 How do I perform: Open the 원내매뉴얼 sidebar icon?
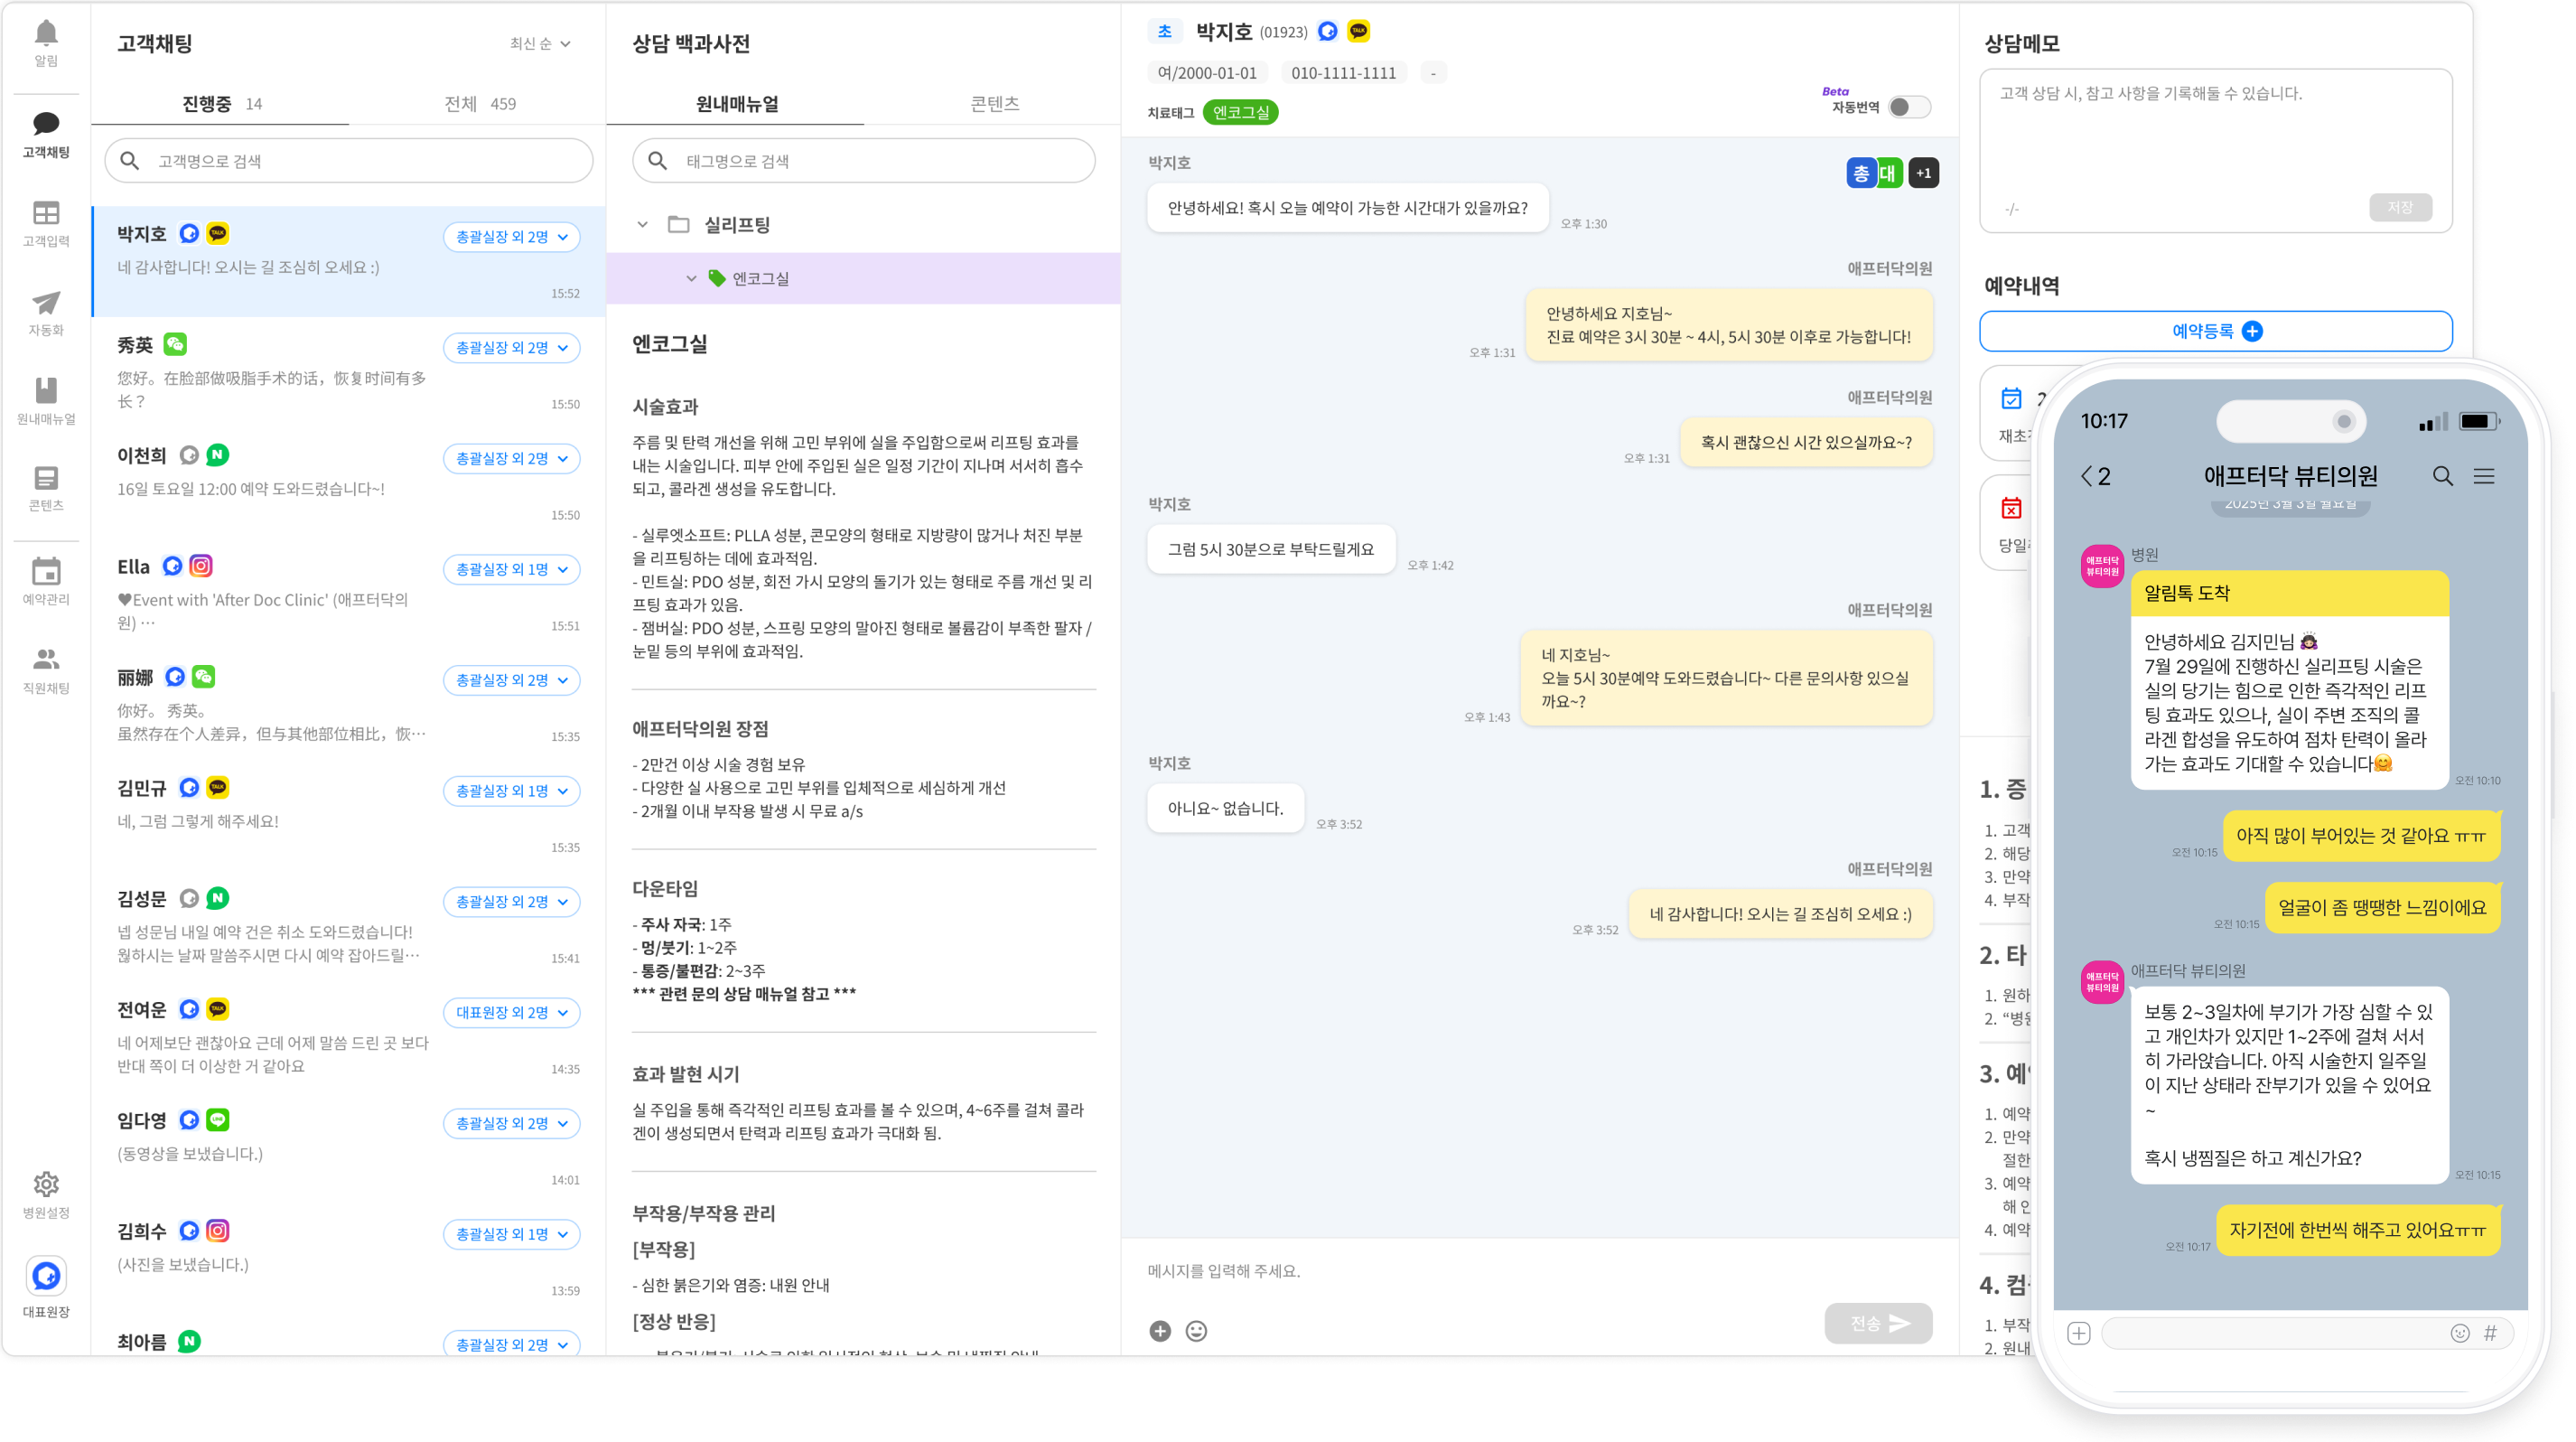pos(46,398)
